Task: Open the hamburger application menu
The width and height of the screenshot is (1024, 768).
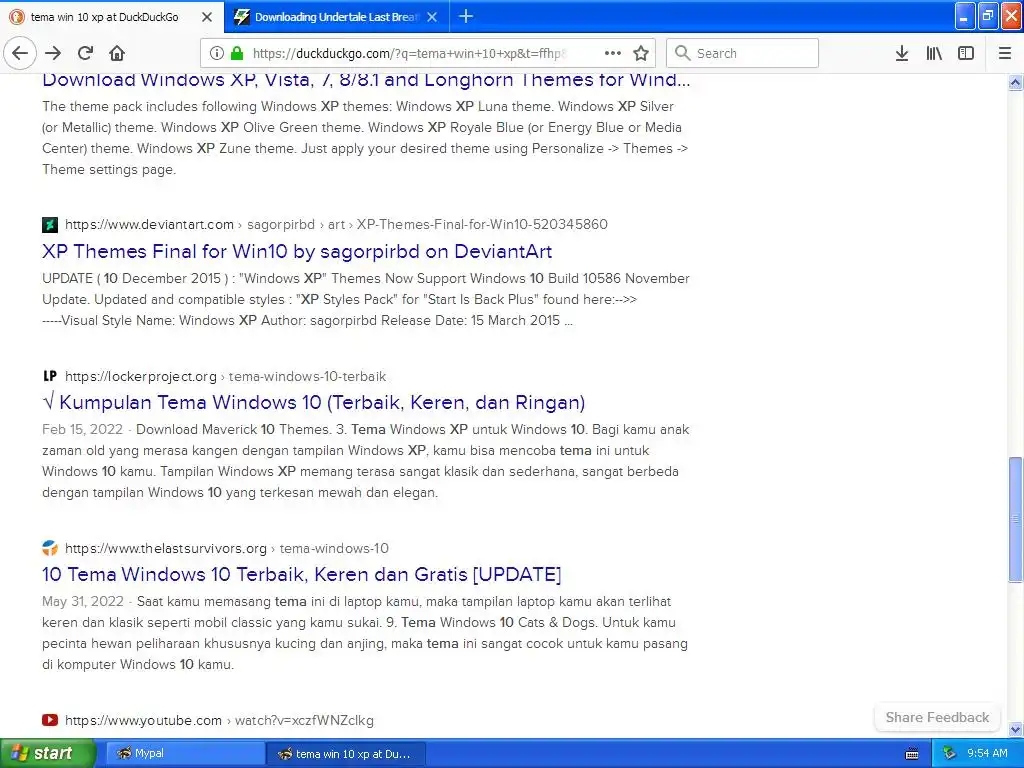Action: coord(1005,54)
